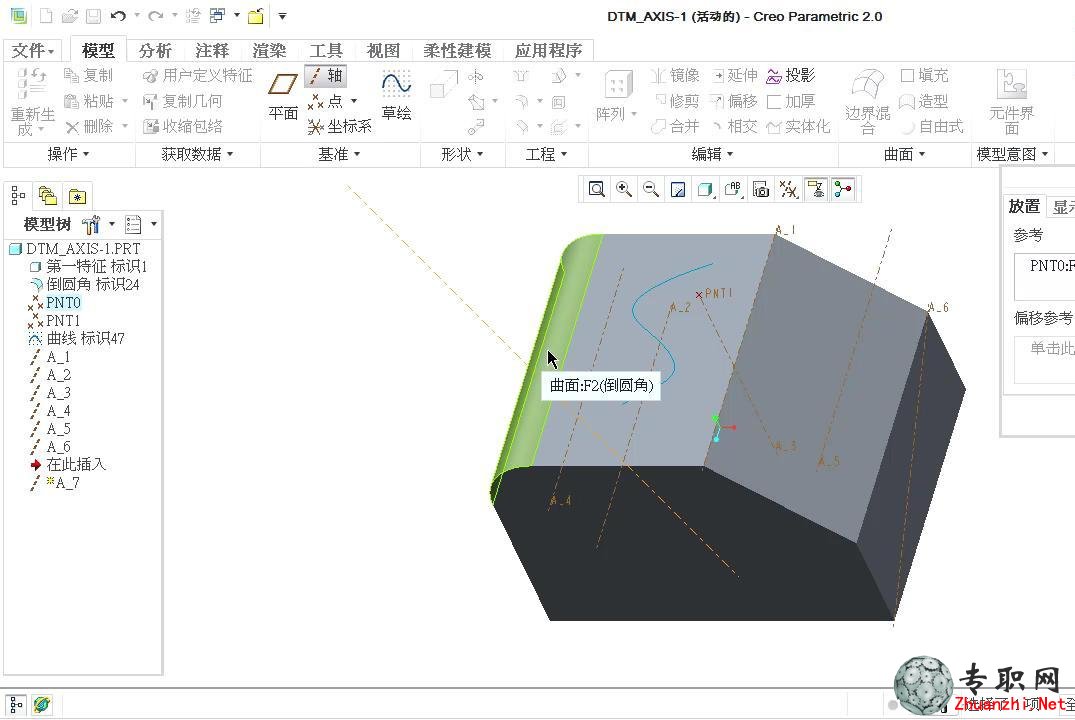Screen dimensions: 1075x720
Task: Click the view manager camera icon
Action: (761, 189)
